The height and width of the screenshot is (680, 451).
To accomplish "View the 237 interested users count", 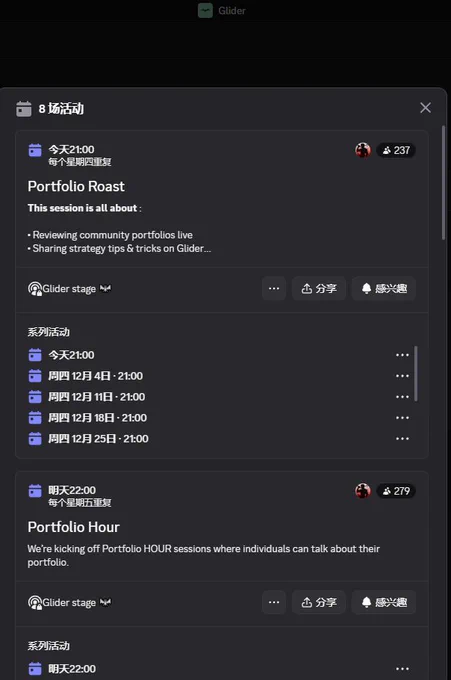I will pyautogui.click(x=396, y=150).
